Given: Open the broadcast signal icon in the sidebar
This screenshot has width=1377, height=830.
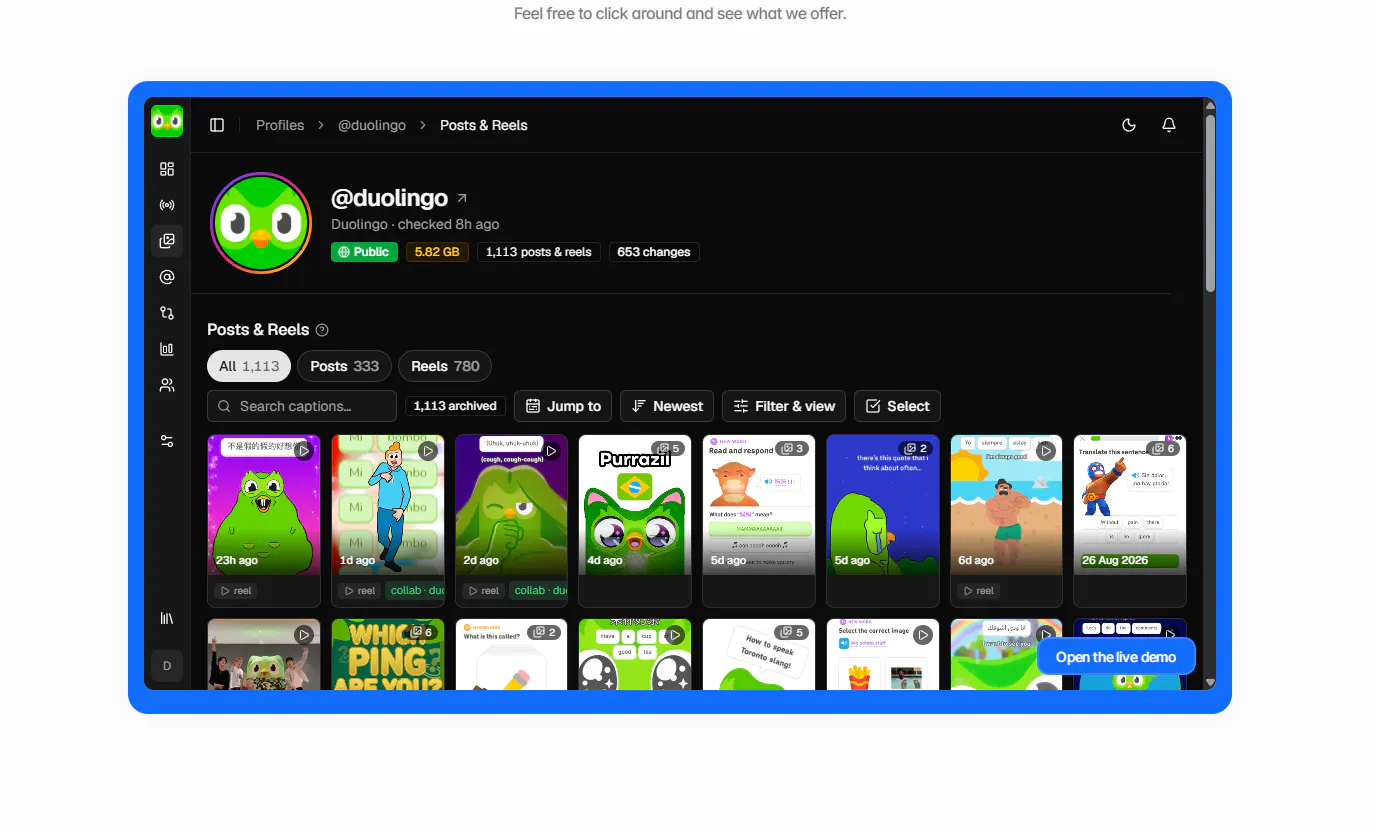Looking at the screenshot, I should 167,205.
